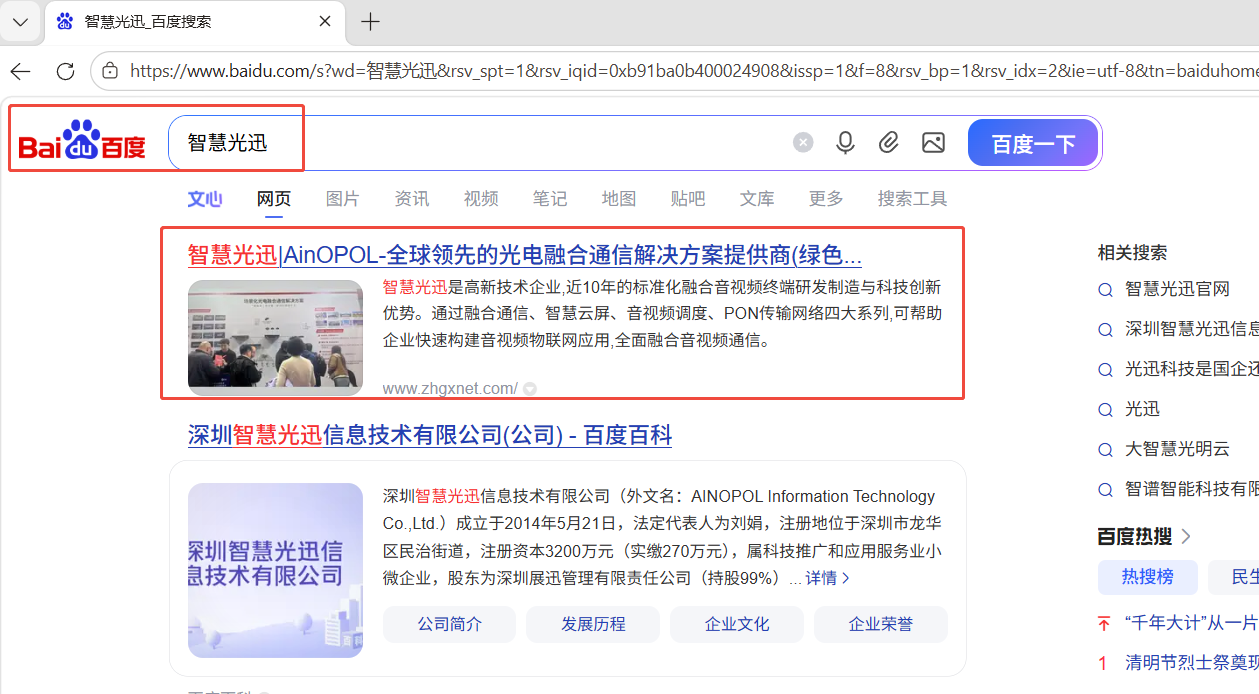The width and height of the screenshot is (1259, 694).
Task: Click the microphone voice search icon
Action: (x=845, y=143)
